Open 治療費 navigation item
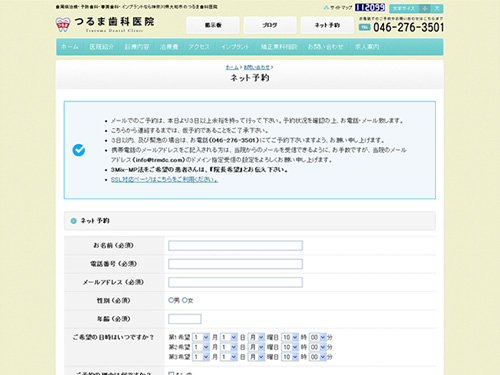This screenshot has width=500, height=375. 169,47
